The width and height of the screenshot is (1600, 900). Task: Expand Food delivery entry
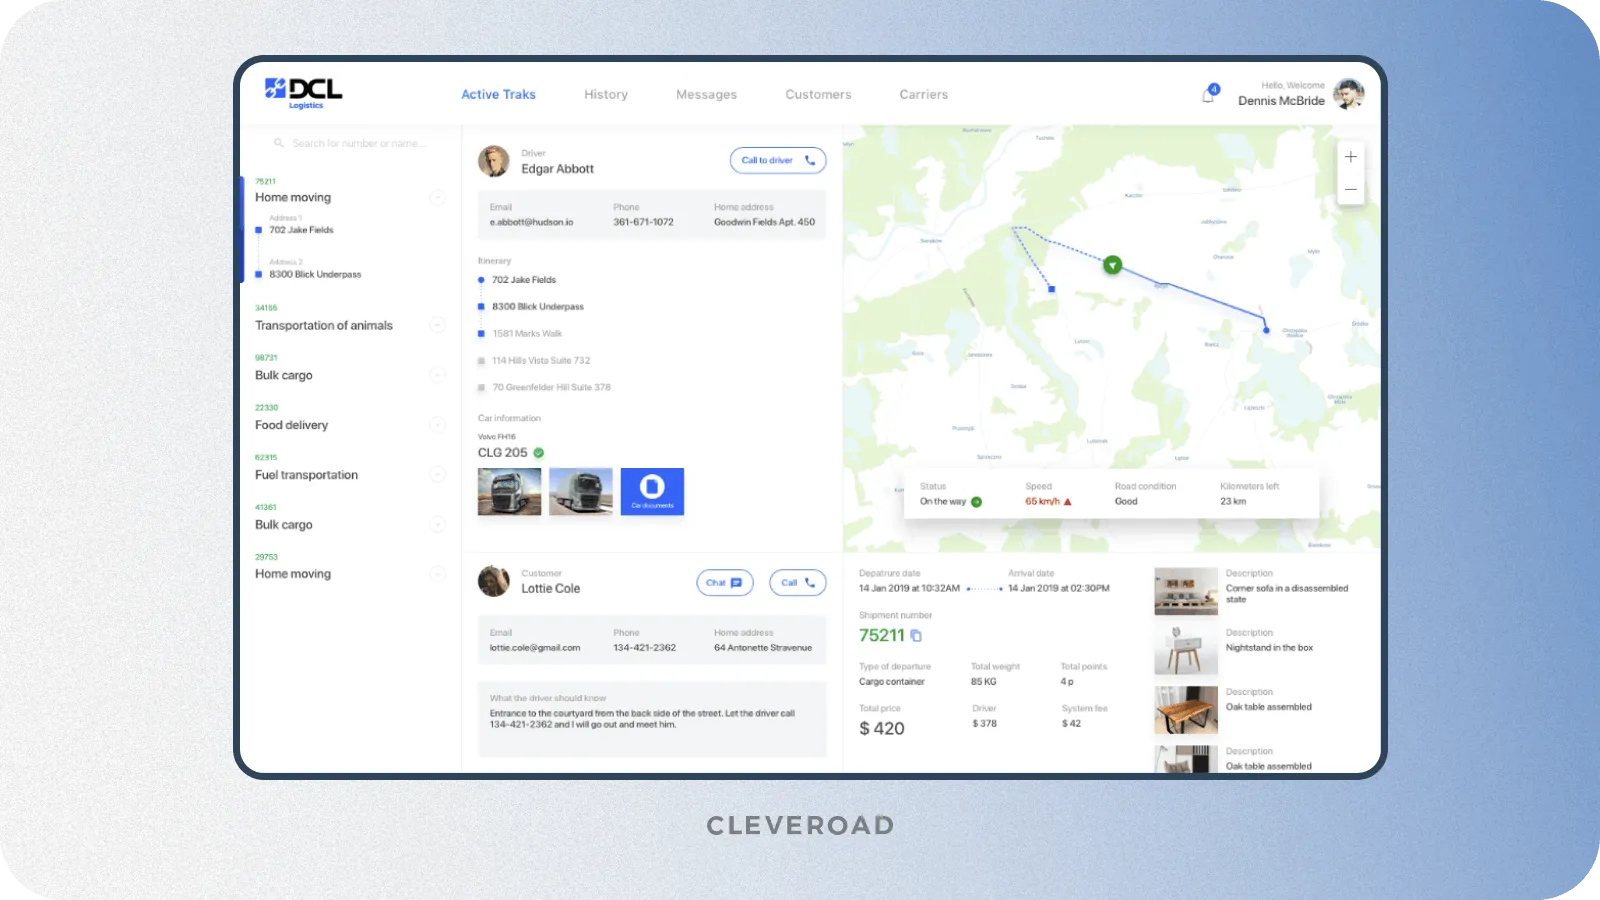click(437, 425)
